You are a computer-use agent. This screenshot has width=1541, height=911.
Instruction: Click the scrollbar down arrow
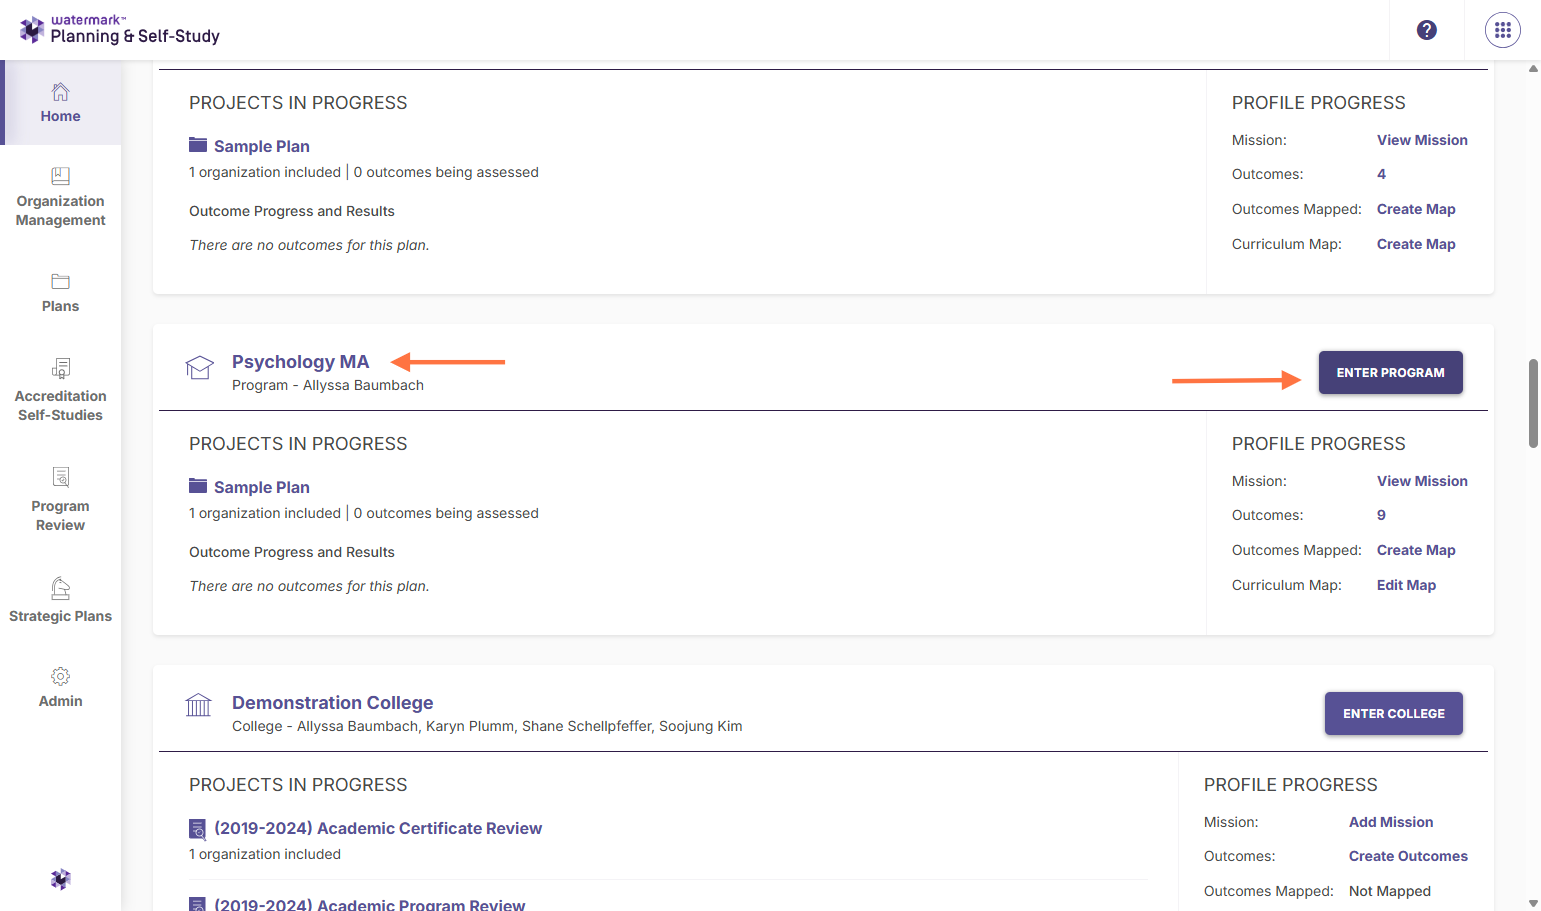click(1533, 903)
